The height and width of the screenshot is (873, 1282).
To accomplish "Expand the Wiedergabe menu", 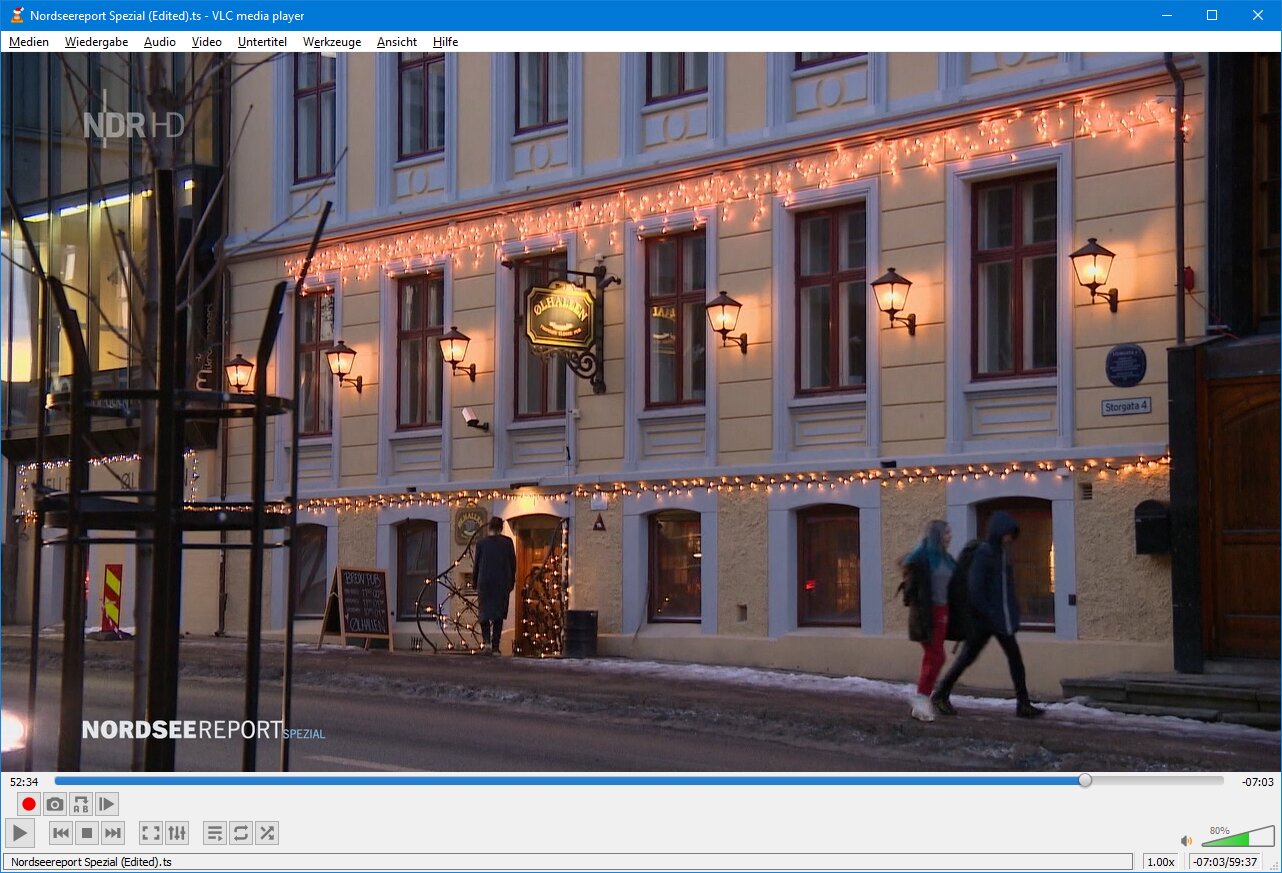I will [96, 42].
